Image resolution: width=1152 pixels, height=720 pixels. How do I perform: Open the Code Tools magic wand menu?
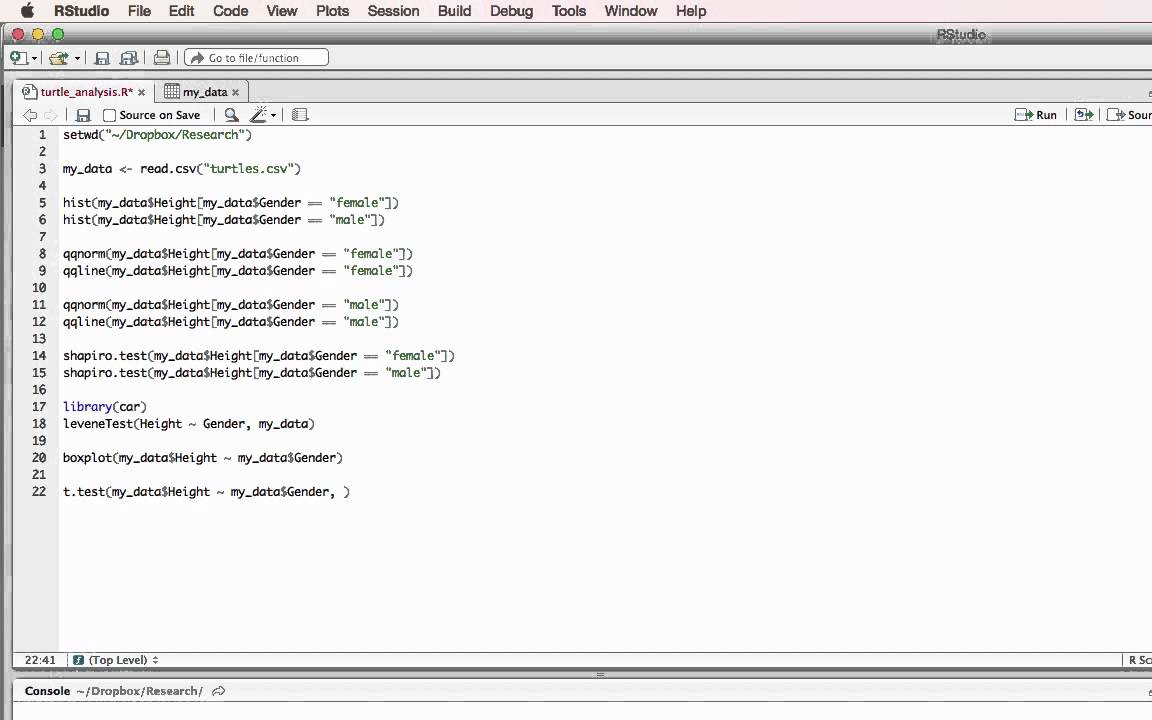pyautogui.click(x=263, y=115)
